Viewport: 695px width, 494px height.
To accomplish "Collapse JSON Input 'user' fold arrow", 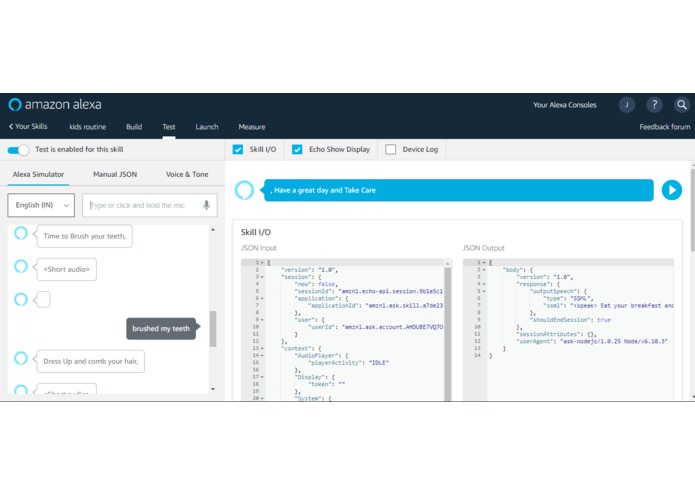I will [262, 319].
